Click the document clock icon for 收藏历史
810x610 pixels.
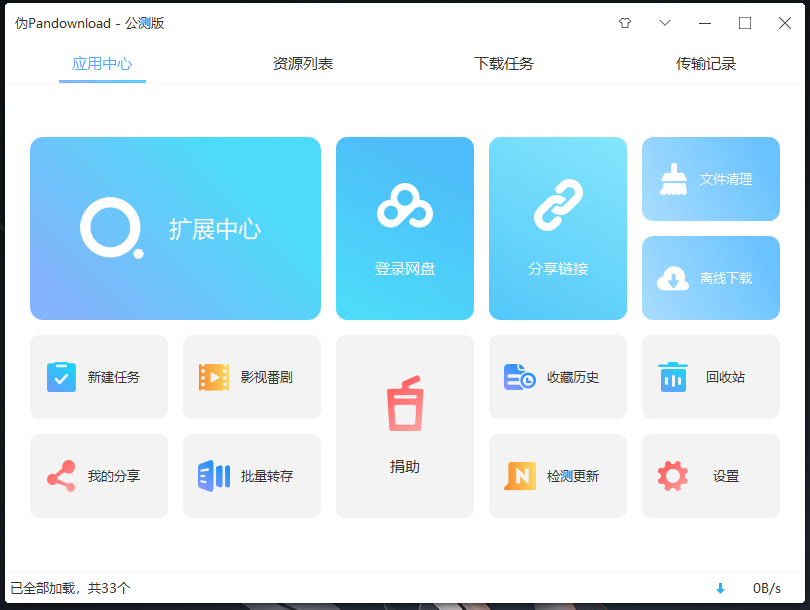coord(519,377)
